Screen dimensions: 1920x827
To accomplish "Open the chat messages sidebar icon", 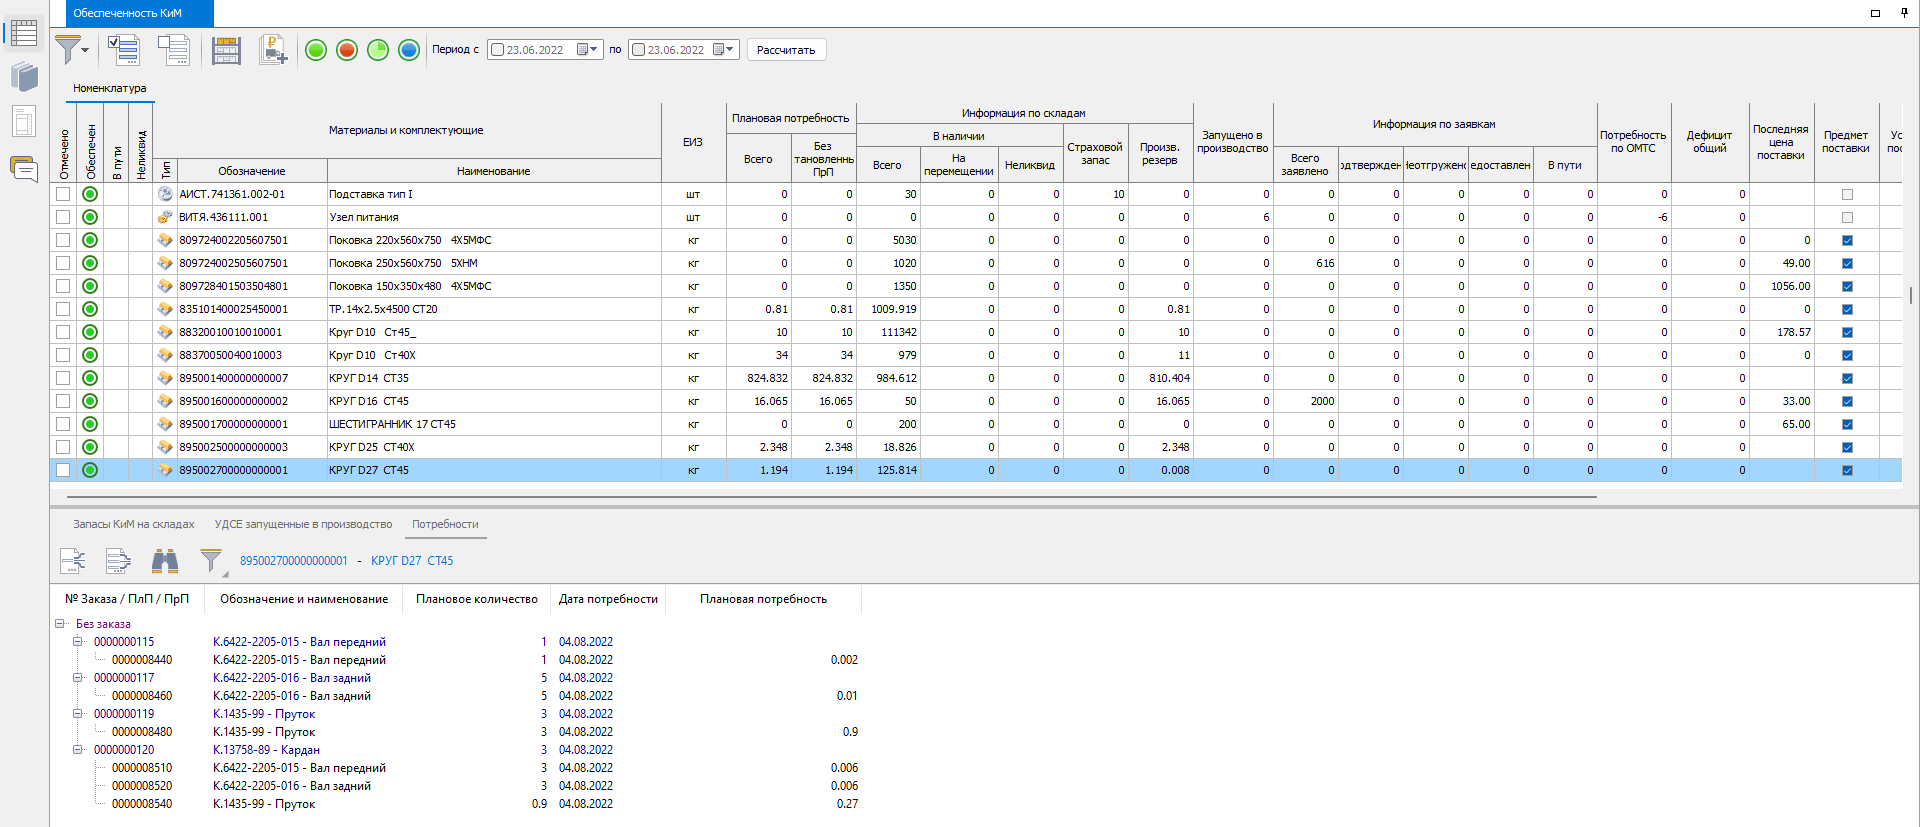I will pos(24,169).
